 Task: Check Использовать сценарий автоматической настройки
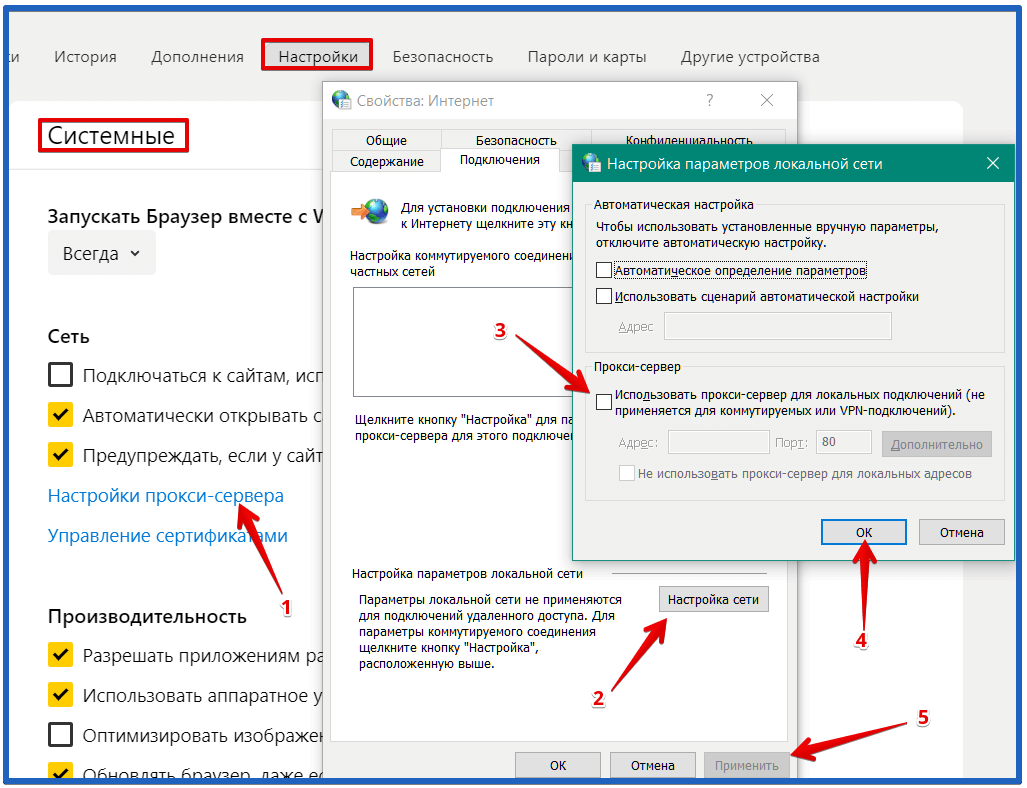(604, 296)
